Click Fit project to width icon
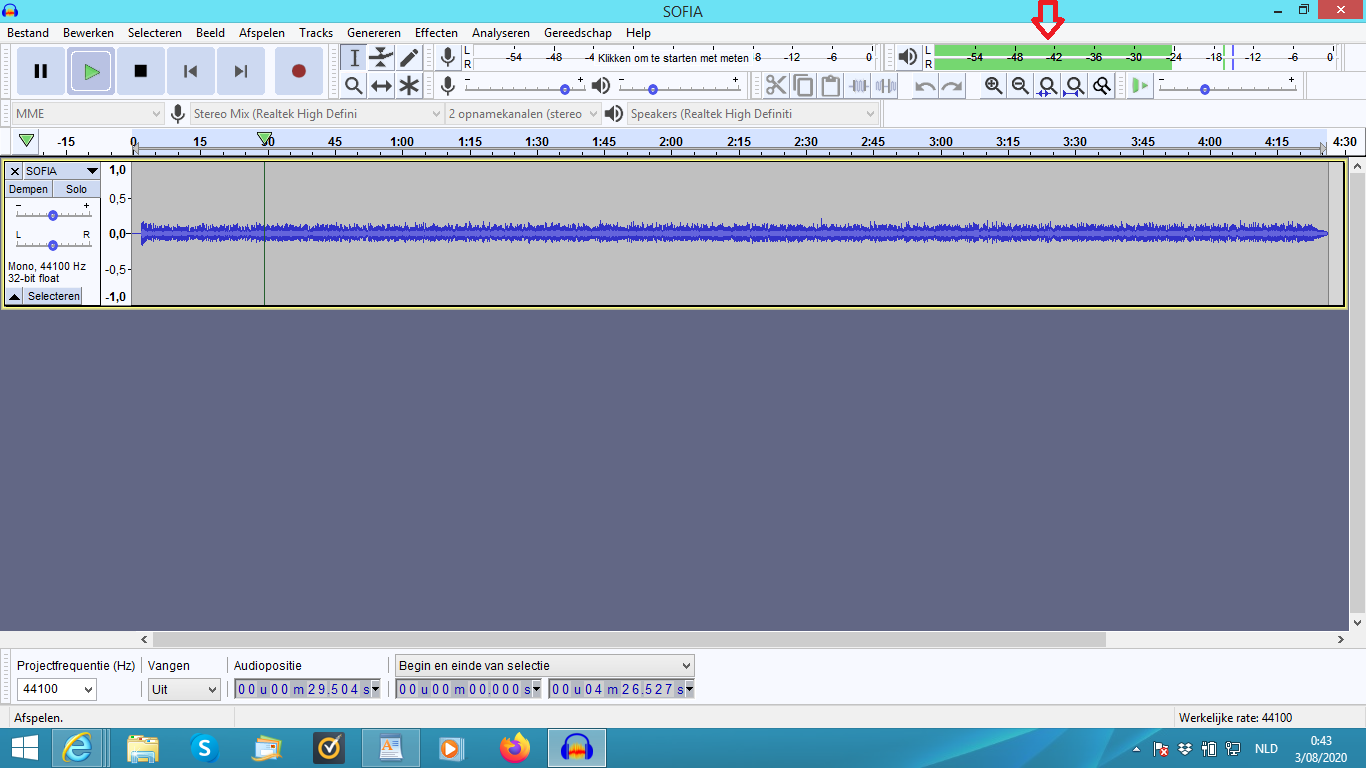The height and width of the screenshot is (768, 1366). [x=1074, y=86]
